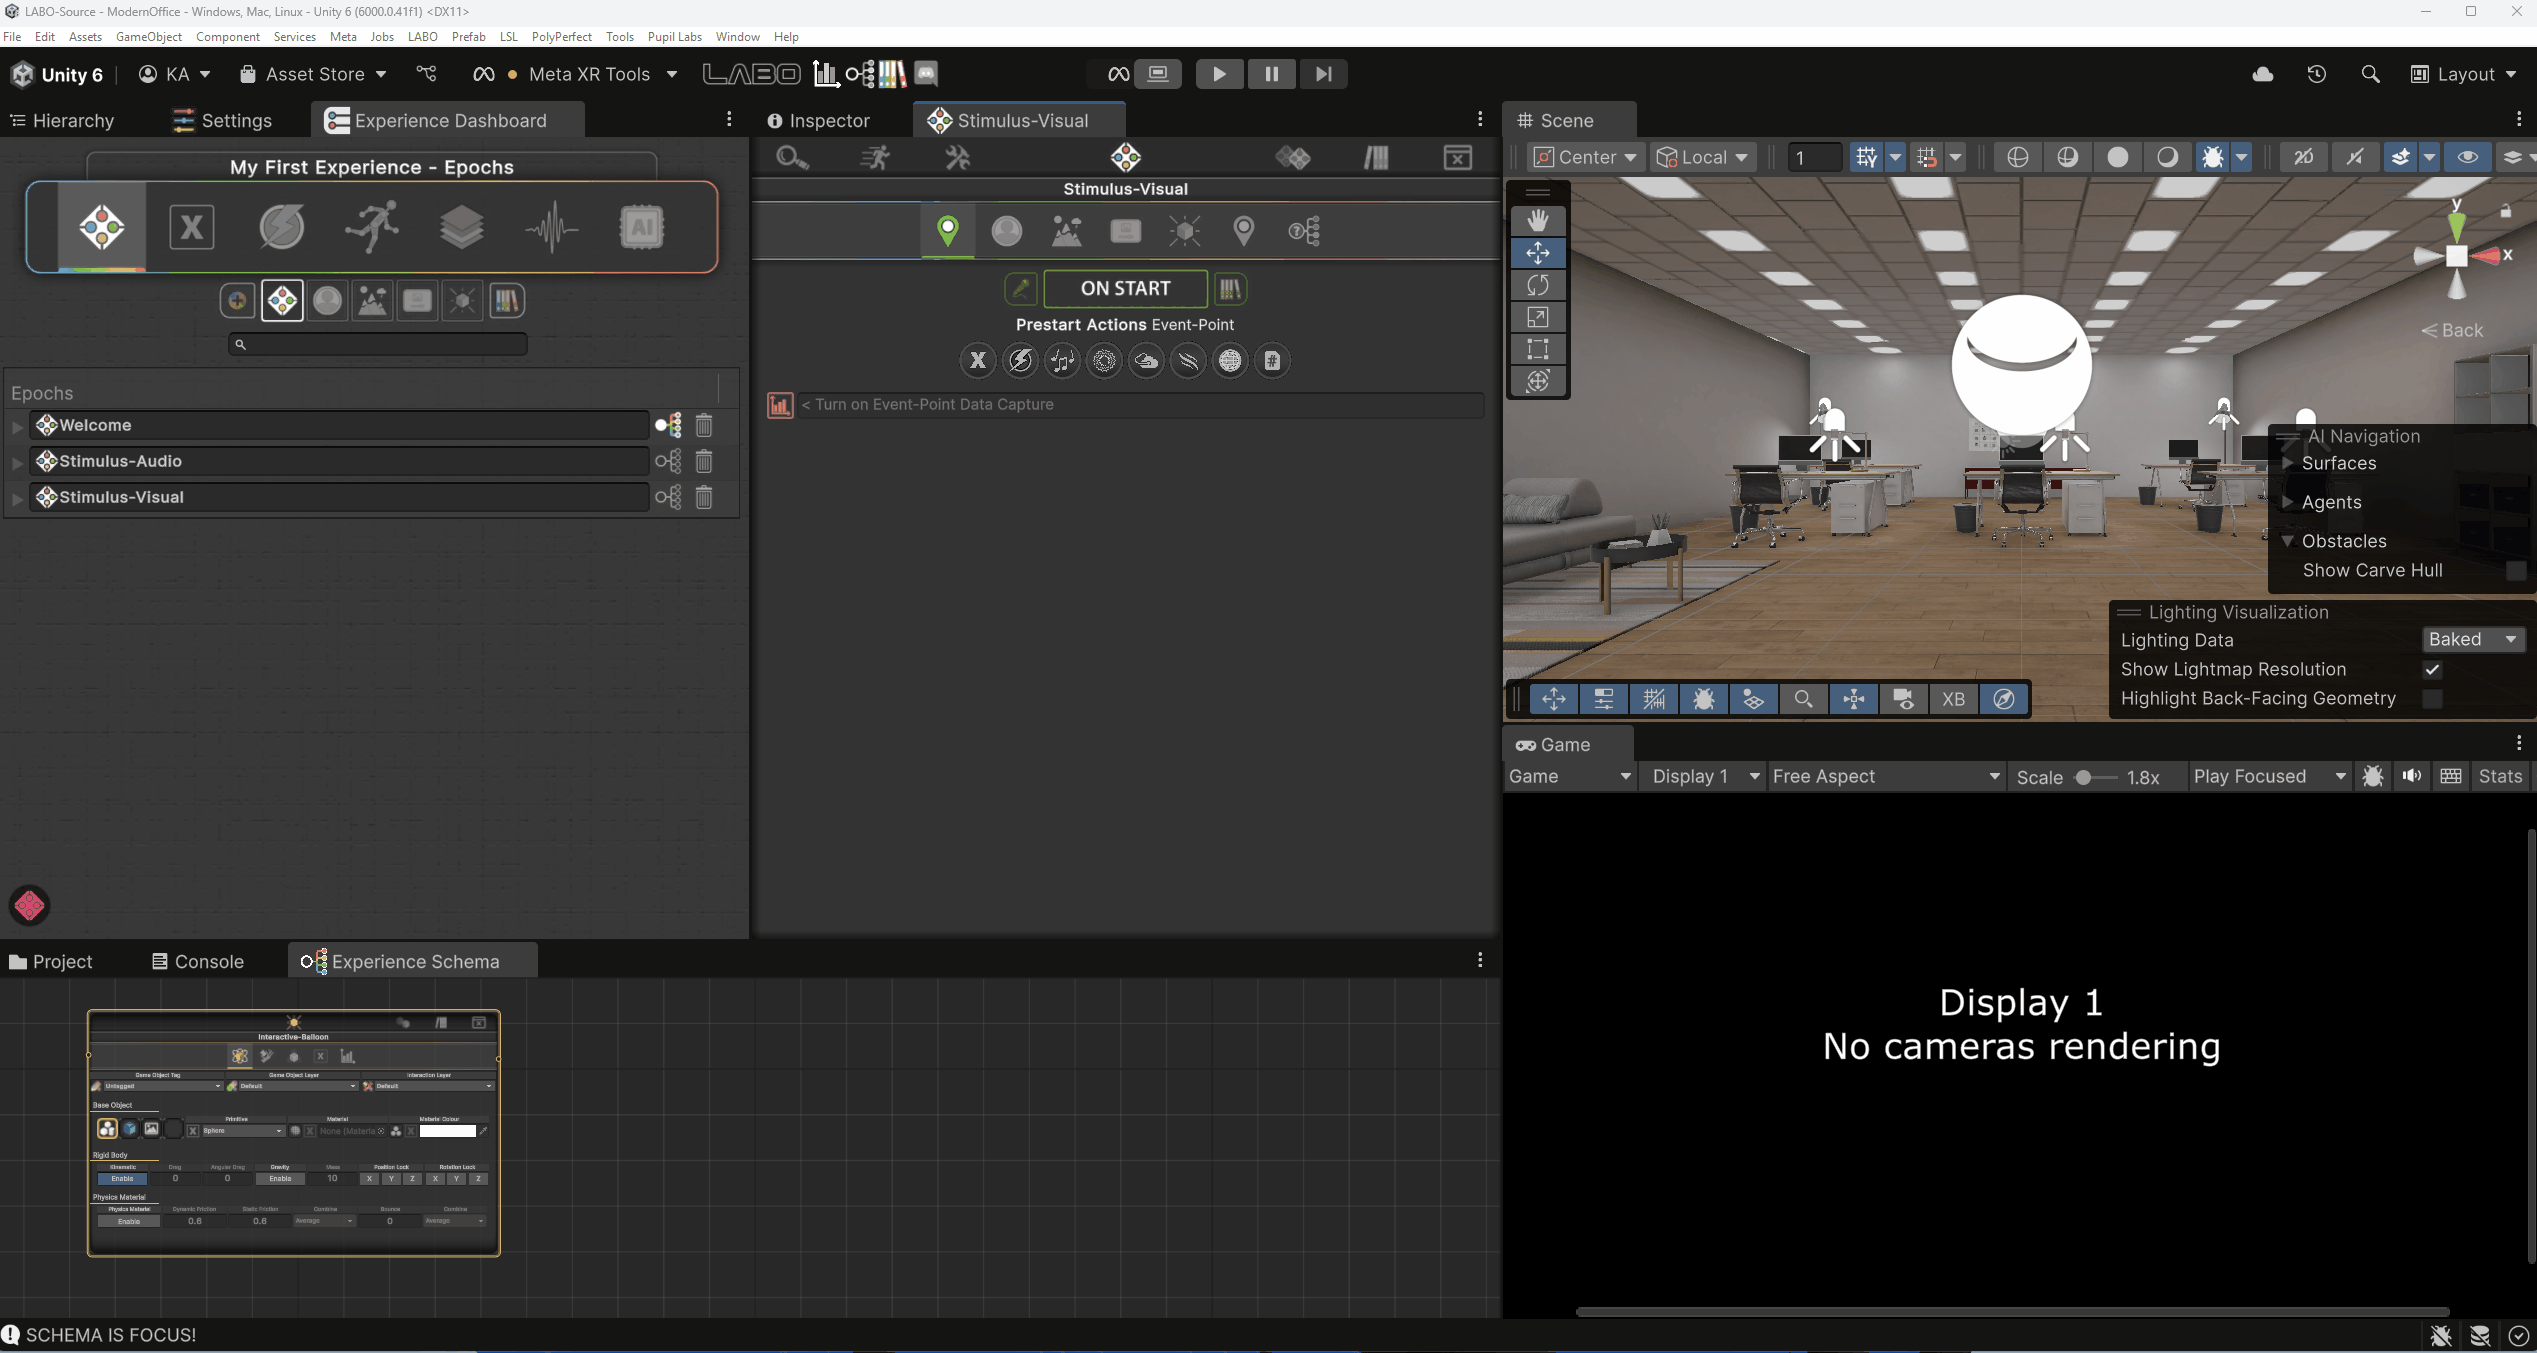Click the Interactive-Balloon node thumbnail
The width and height of the screenshot is (2537, 1353).
tap(294, 1133)
